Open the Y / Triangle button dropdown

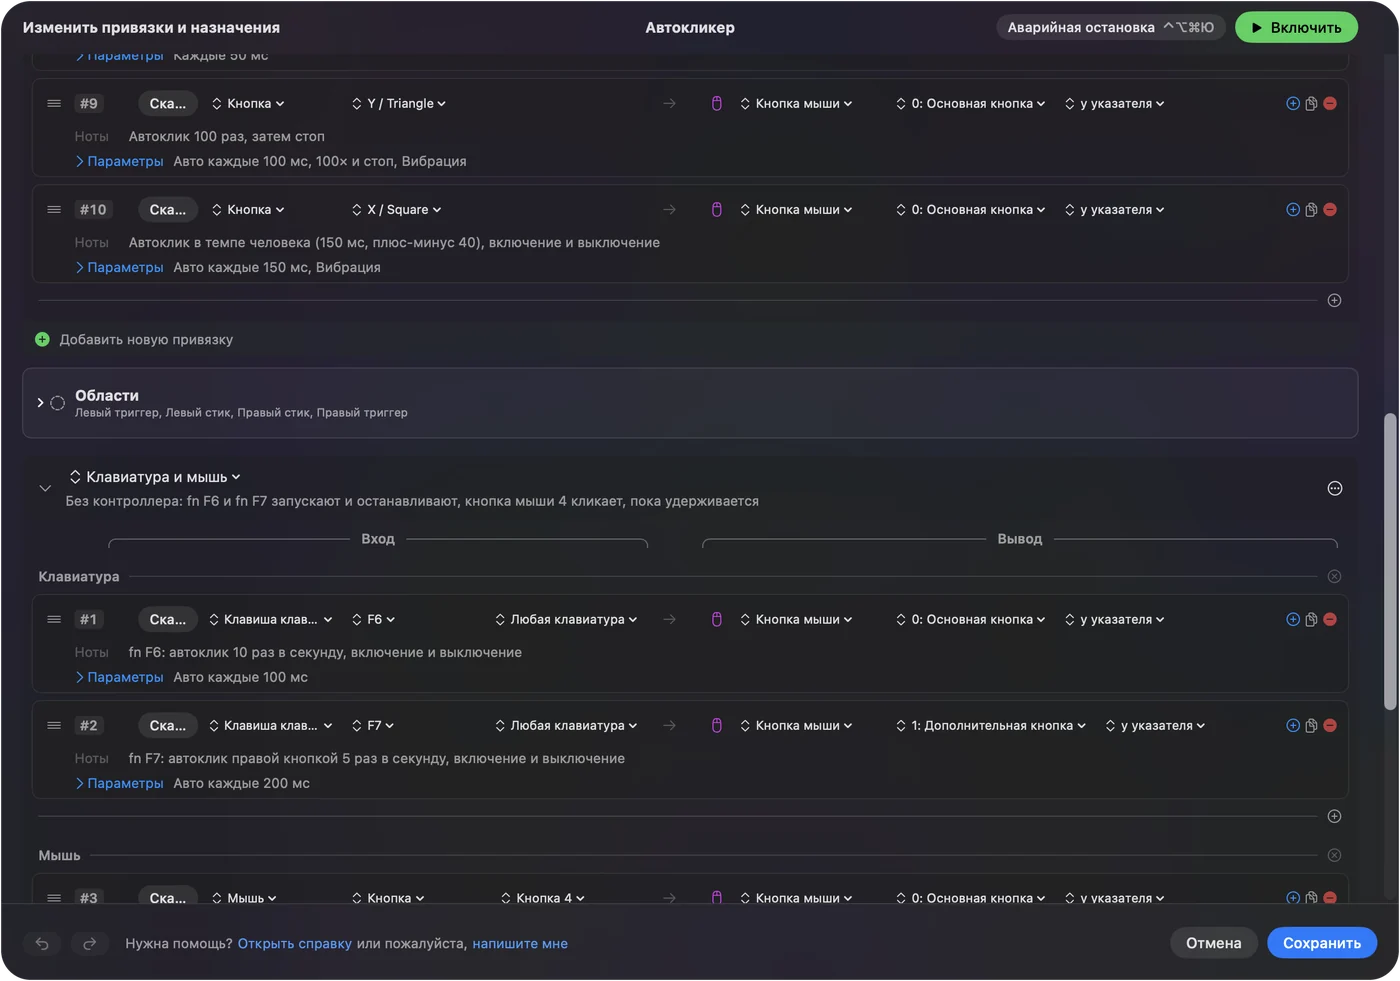399,104
